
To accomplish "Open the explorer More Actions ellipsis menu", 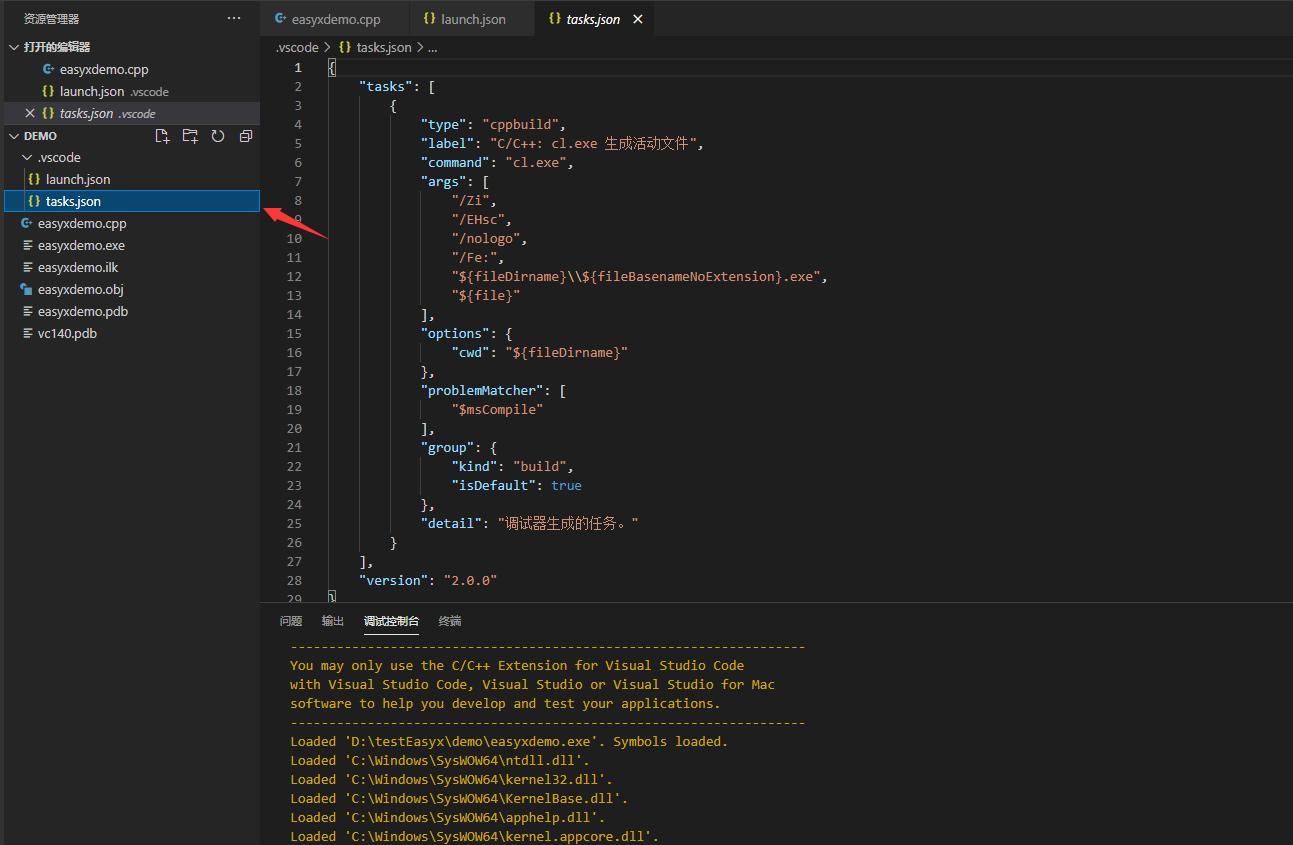I will (234, 18).
